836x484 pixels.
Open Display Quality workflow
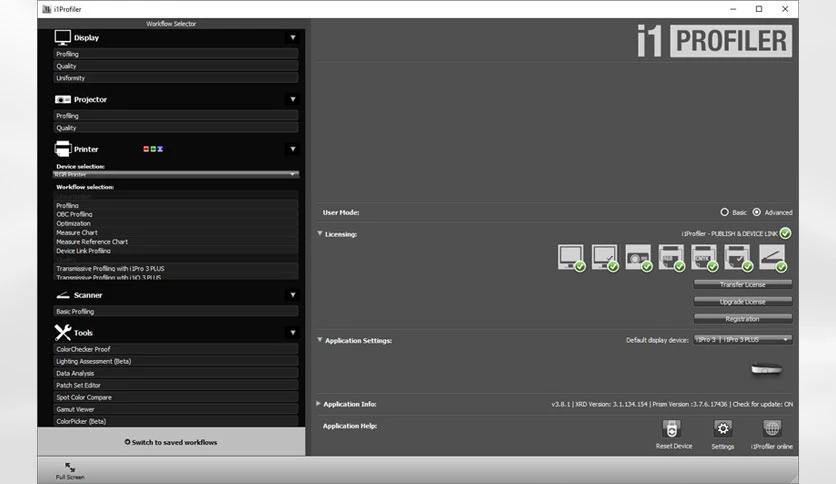click(x=176, y=66)
